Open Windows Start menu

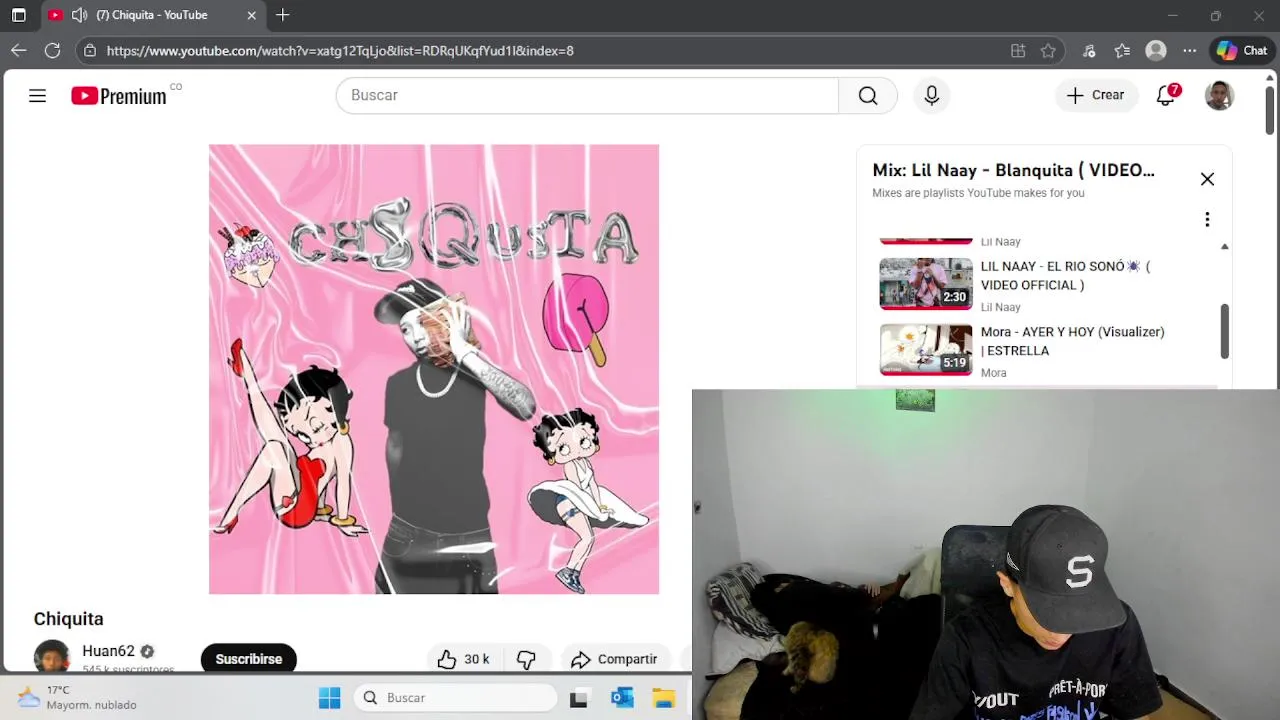click(x=329, y=698)
